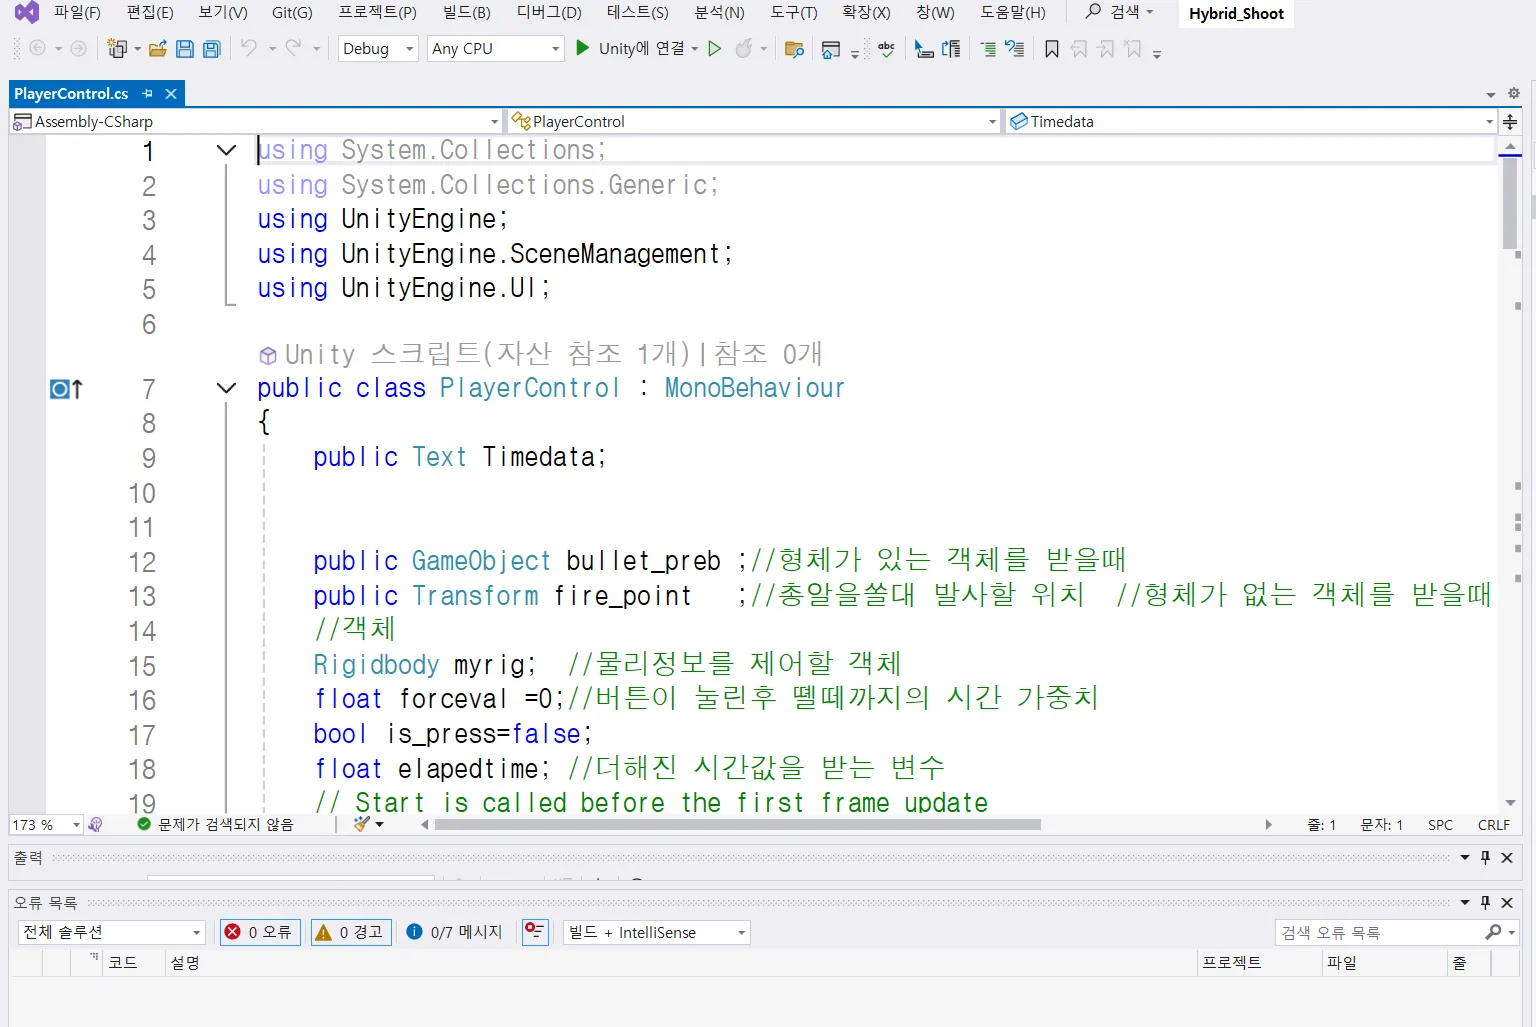The image size is (1536, 1027).
Task: Click the 0 경고 warnings button
Action: 350,932
